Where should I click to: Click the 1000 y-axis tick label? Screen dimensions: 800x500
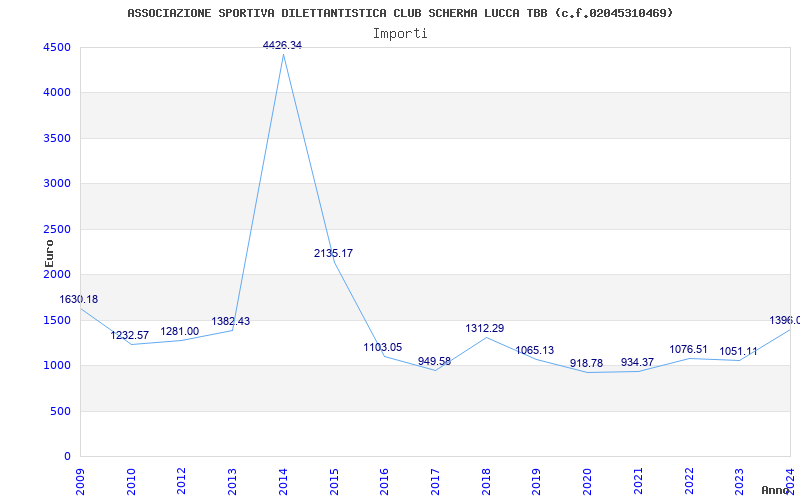pyautogui.click(x=57, y=366)
